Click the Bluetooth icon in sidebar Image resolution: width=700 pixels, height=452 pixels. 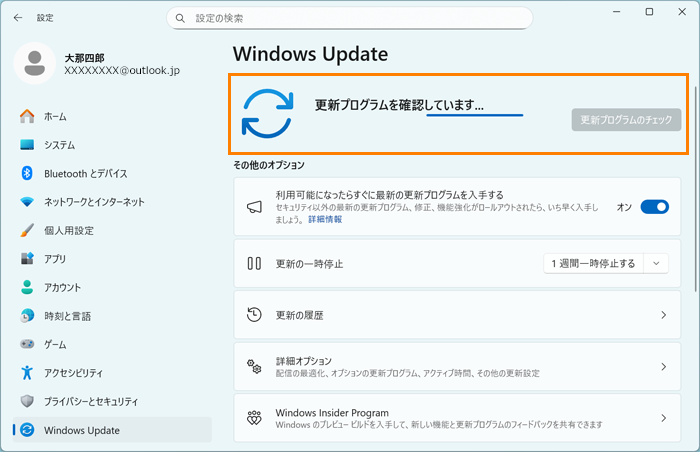pyautogui.click(x=27, y=173)
